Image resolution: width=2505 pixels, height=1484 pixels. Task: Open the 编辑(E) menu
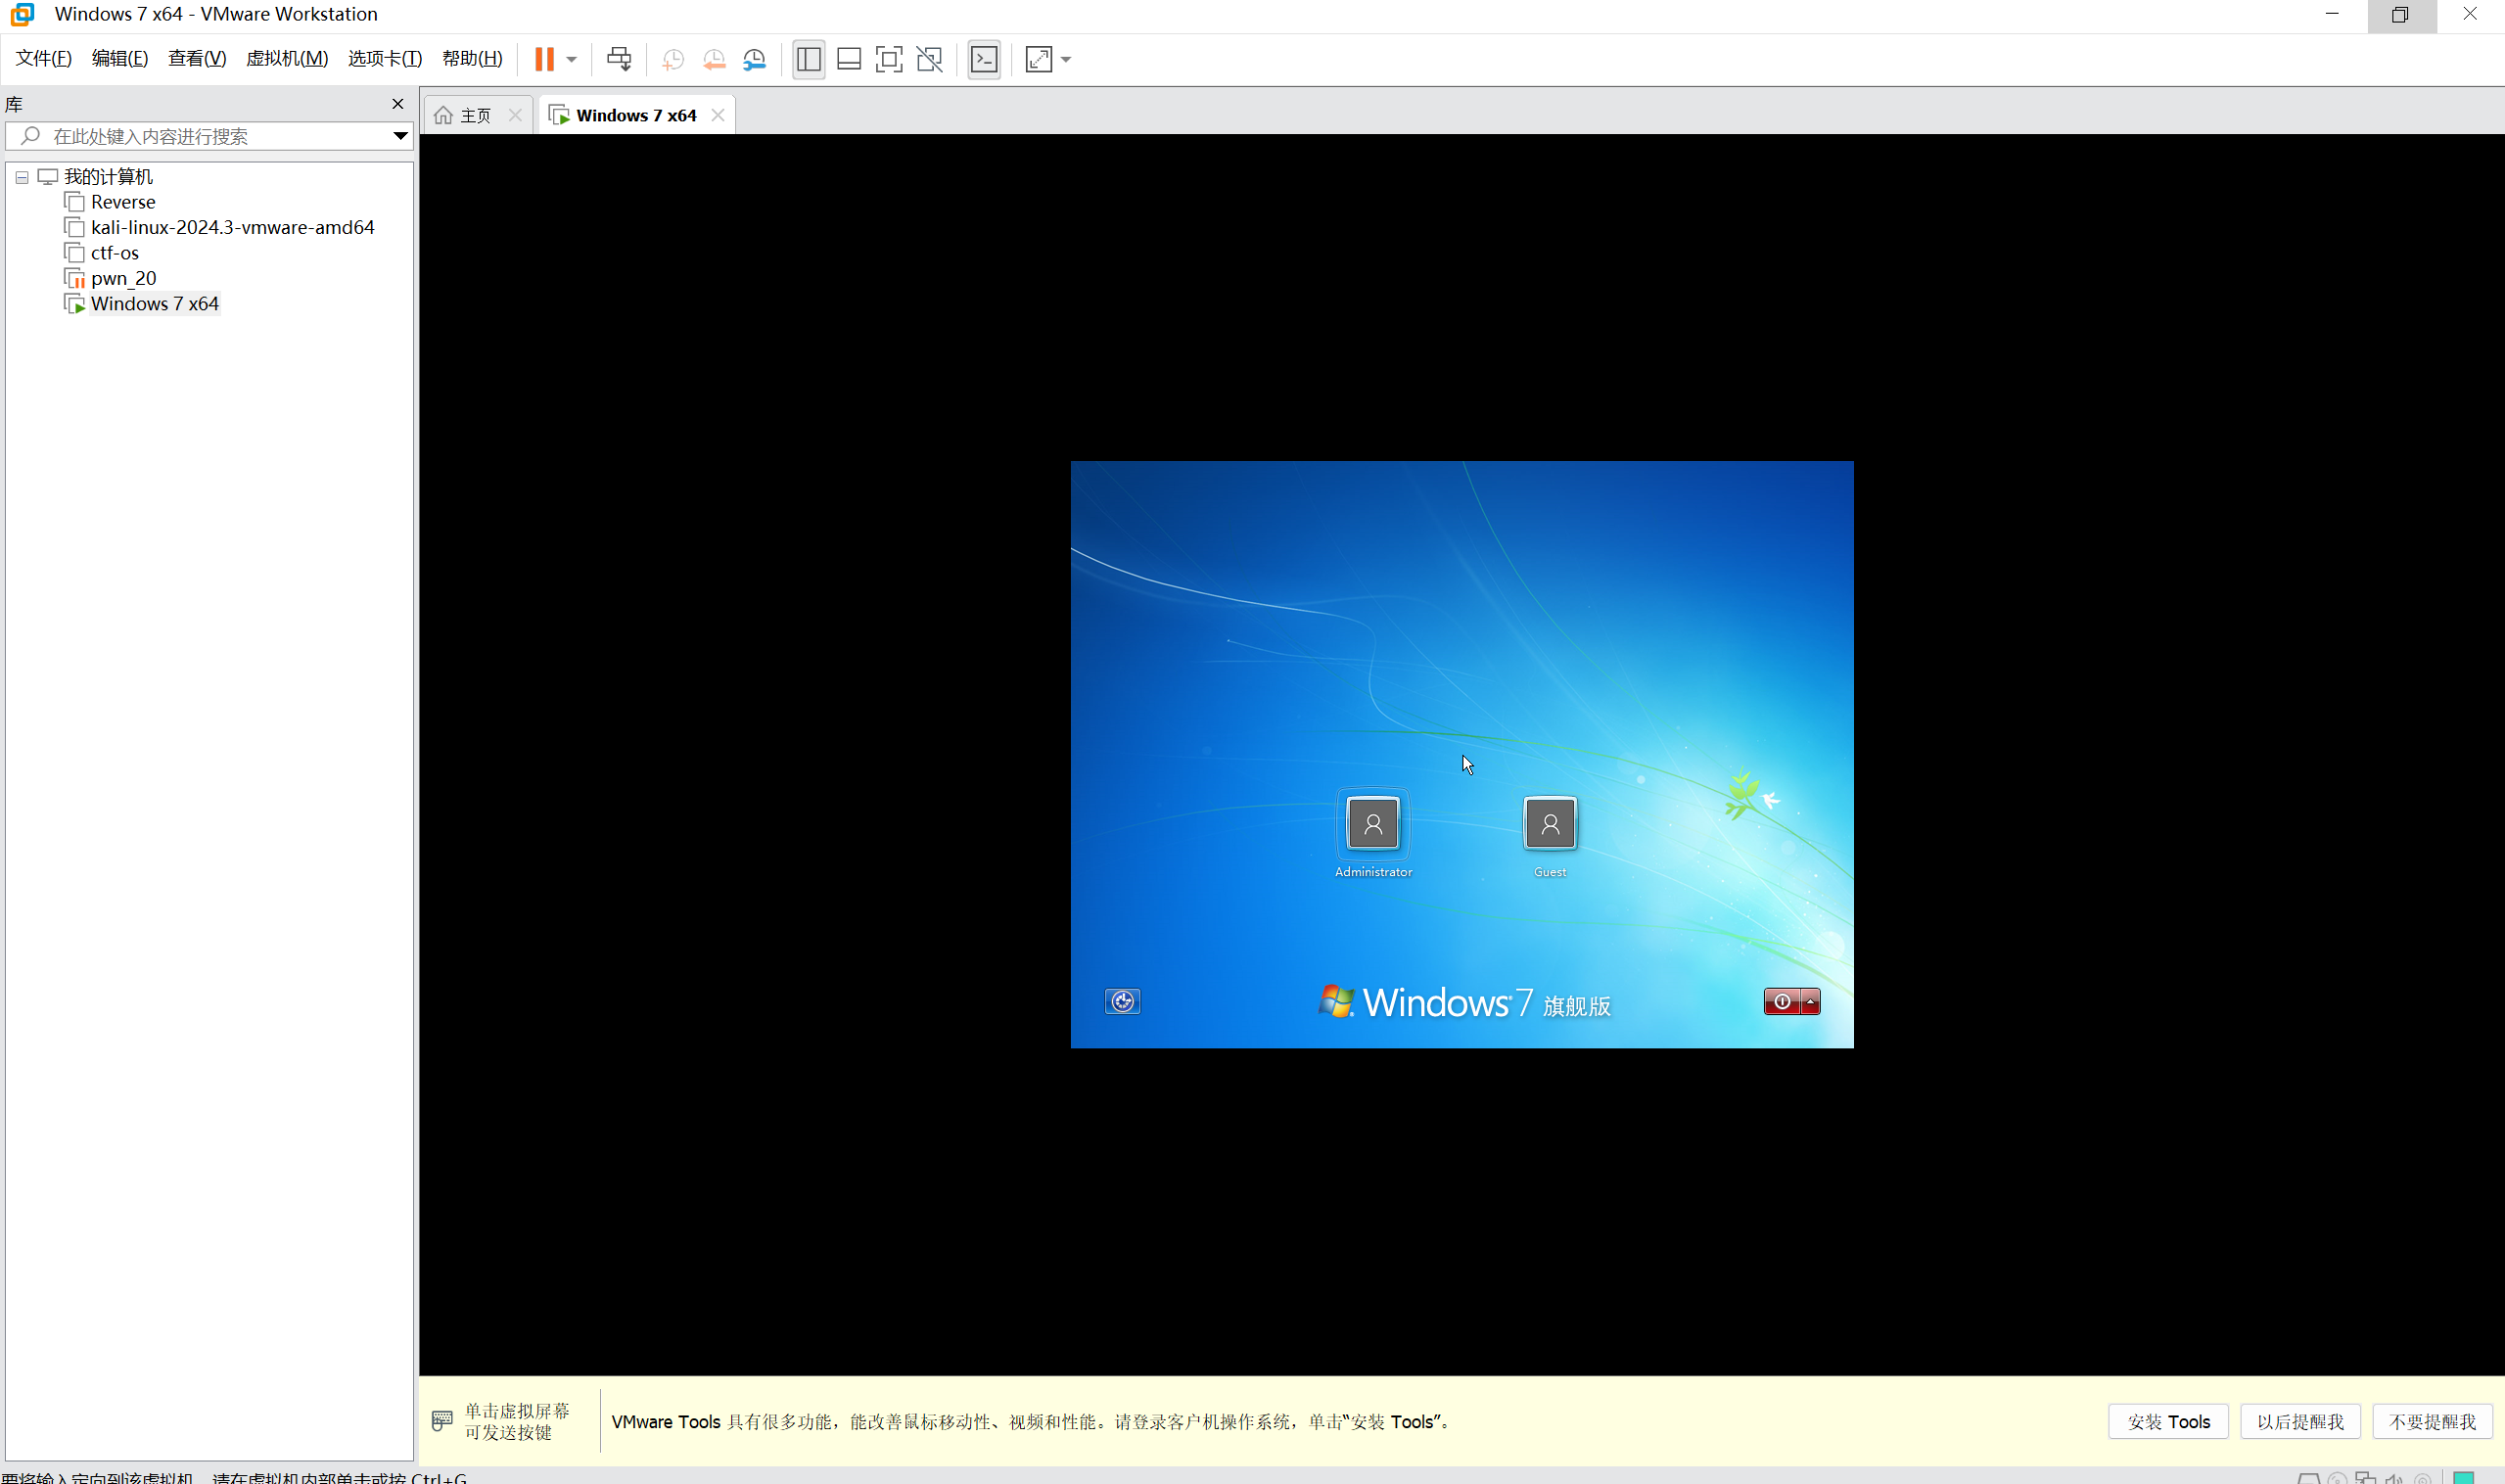pos(120,58)
